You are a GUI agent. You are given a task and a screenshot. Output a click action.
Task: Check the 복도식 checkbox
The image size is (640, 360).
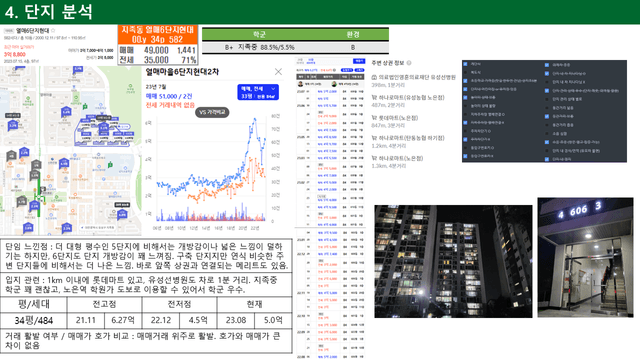tap(465, 72)
